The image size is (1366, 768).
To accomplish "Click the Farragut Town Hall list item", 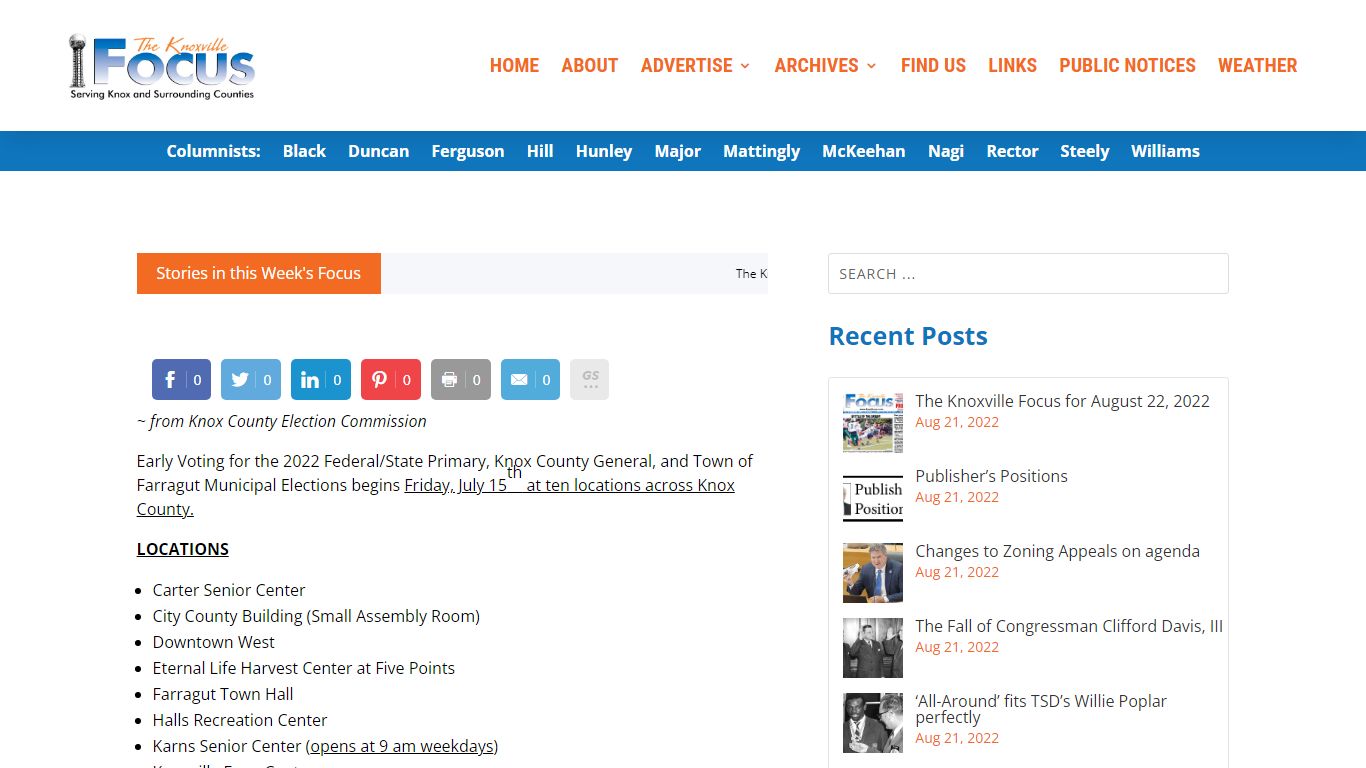I will point(223,694).
